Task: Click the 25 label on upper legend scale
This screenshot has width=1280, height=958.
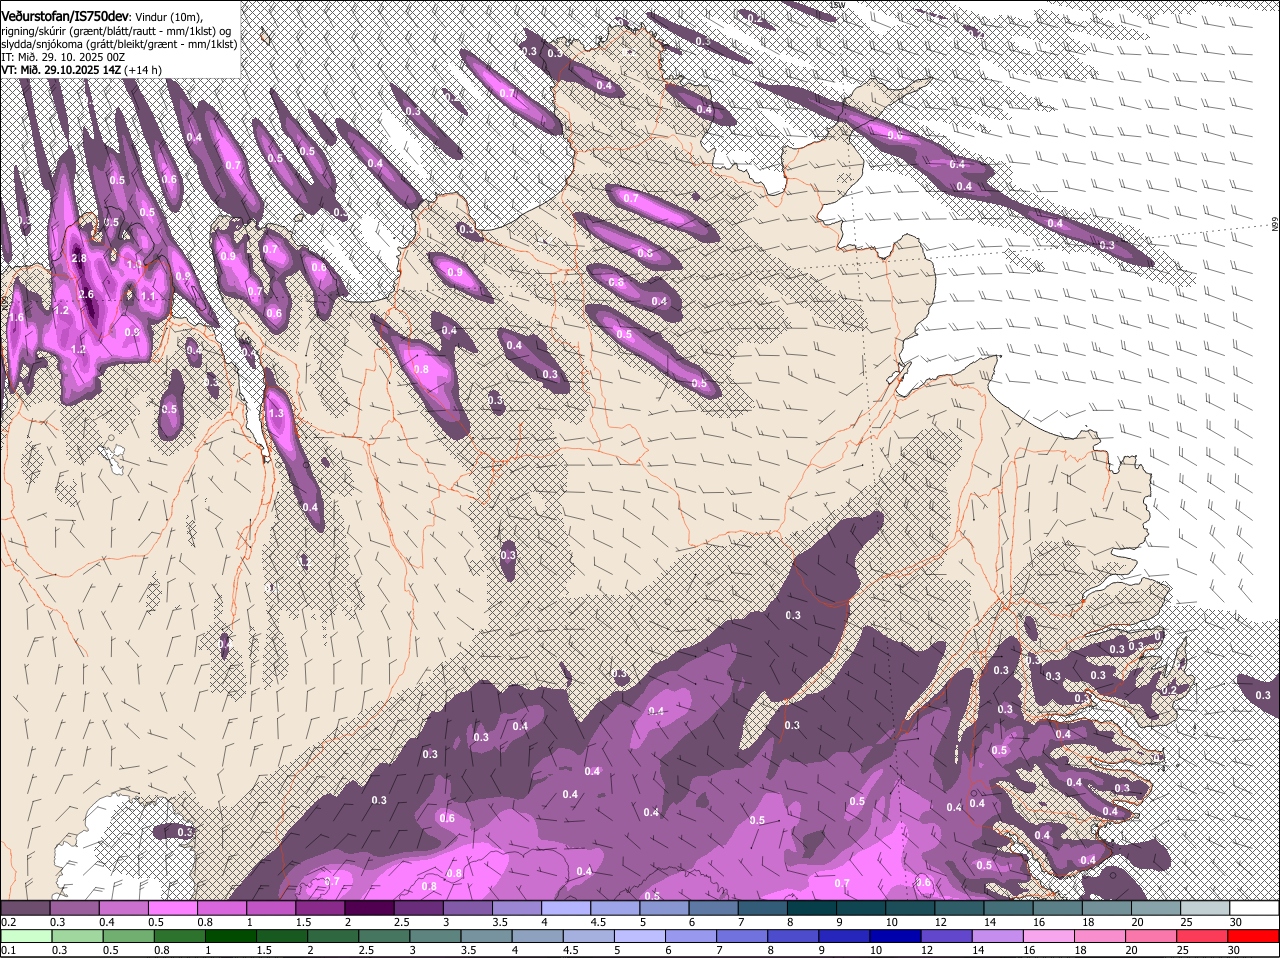Action: click(1187, 922)
